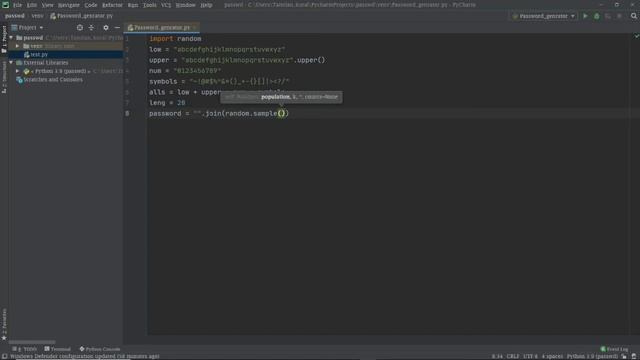This screenshot has height=360, width=640.
Task: Click the 'leng = 20' code line
Action: click(167, 103)
